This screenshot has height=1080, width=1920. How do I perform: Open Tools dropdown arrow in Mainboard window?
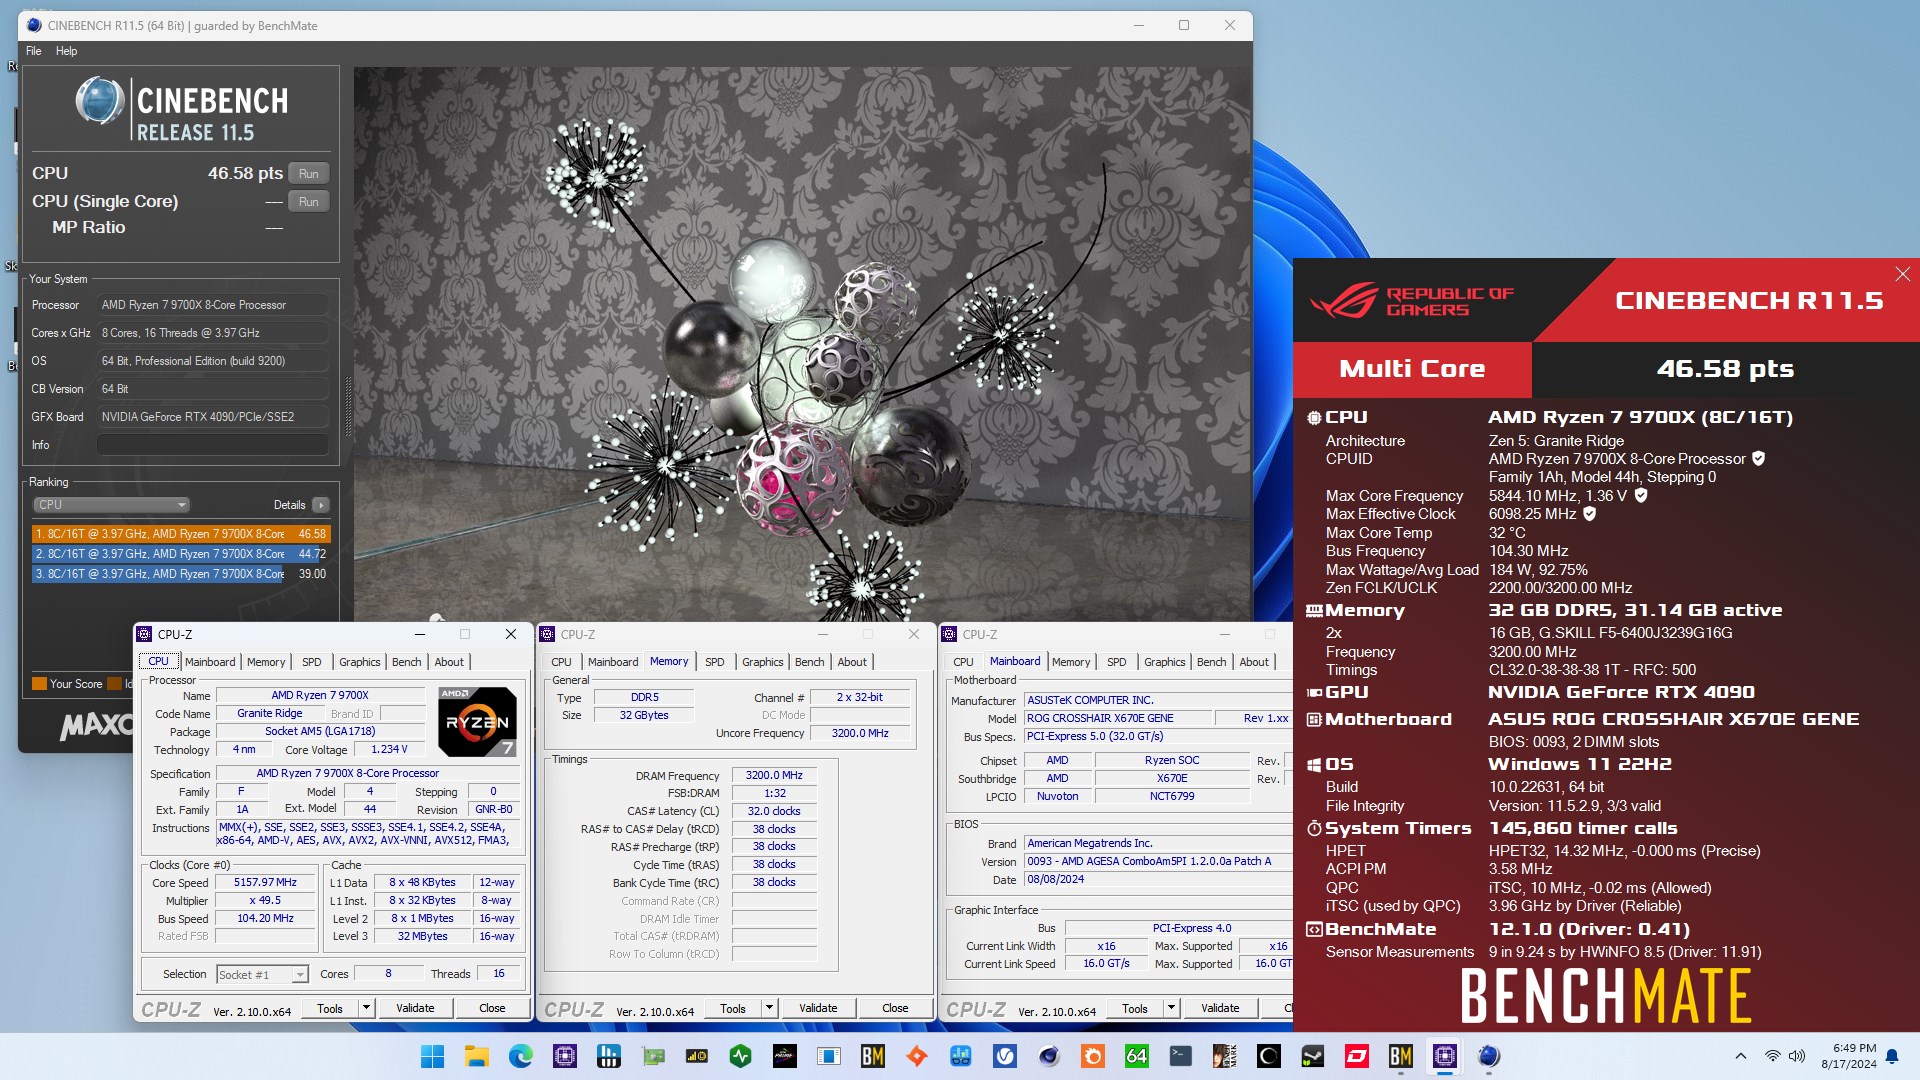click(1171, 1008)
